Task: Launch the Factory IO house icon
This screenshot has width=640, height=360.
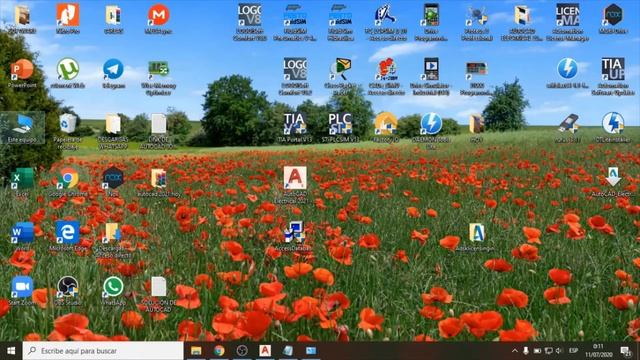Action: coord(386,123)
